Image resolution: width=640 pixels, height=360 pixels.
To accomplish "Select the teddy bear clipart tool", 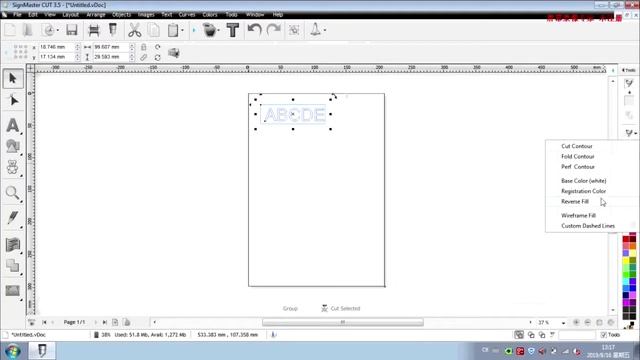I will tap(13, 167).
